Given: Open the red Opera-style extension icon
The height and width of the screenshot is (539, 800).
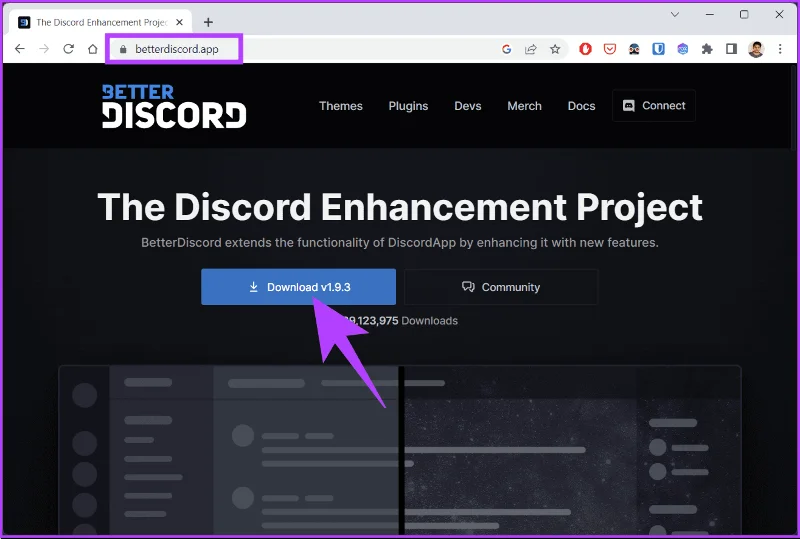Looking at the screenshot, I should point(585,49).
